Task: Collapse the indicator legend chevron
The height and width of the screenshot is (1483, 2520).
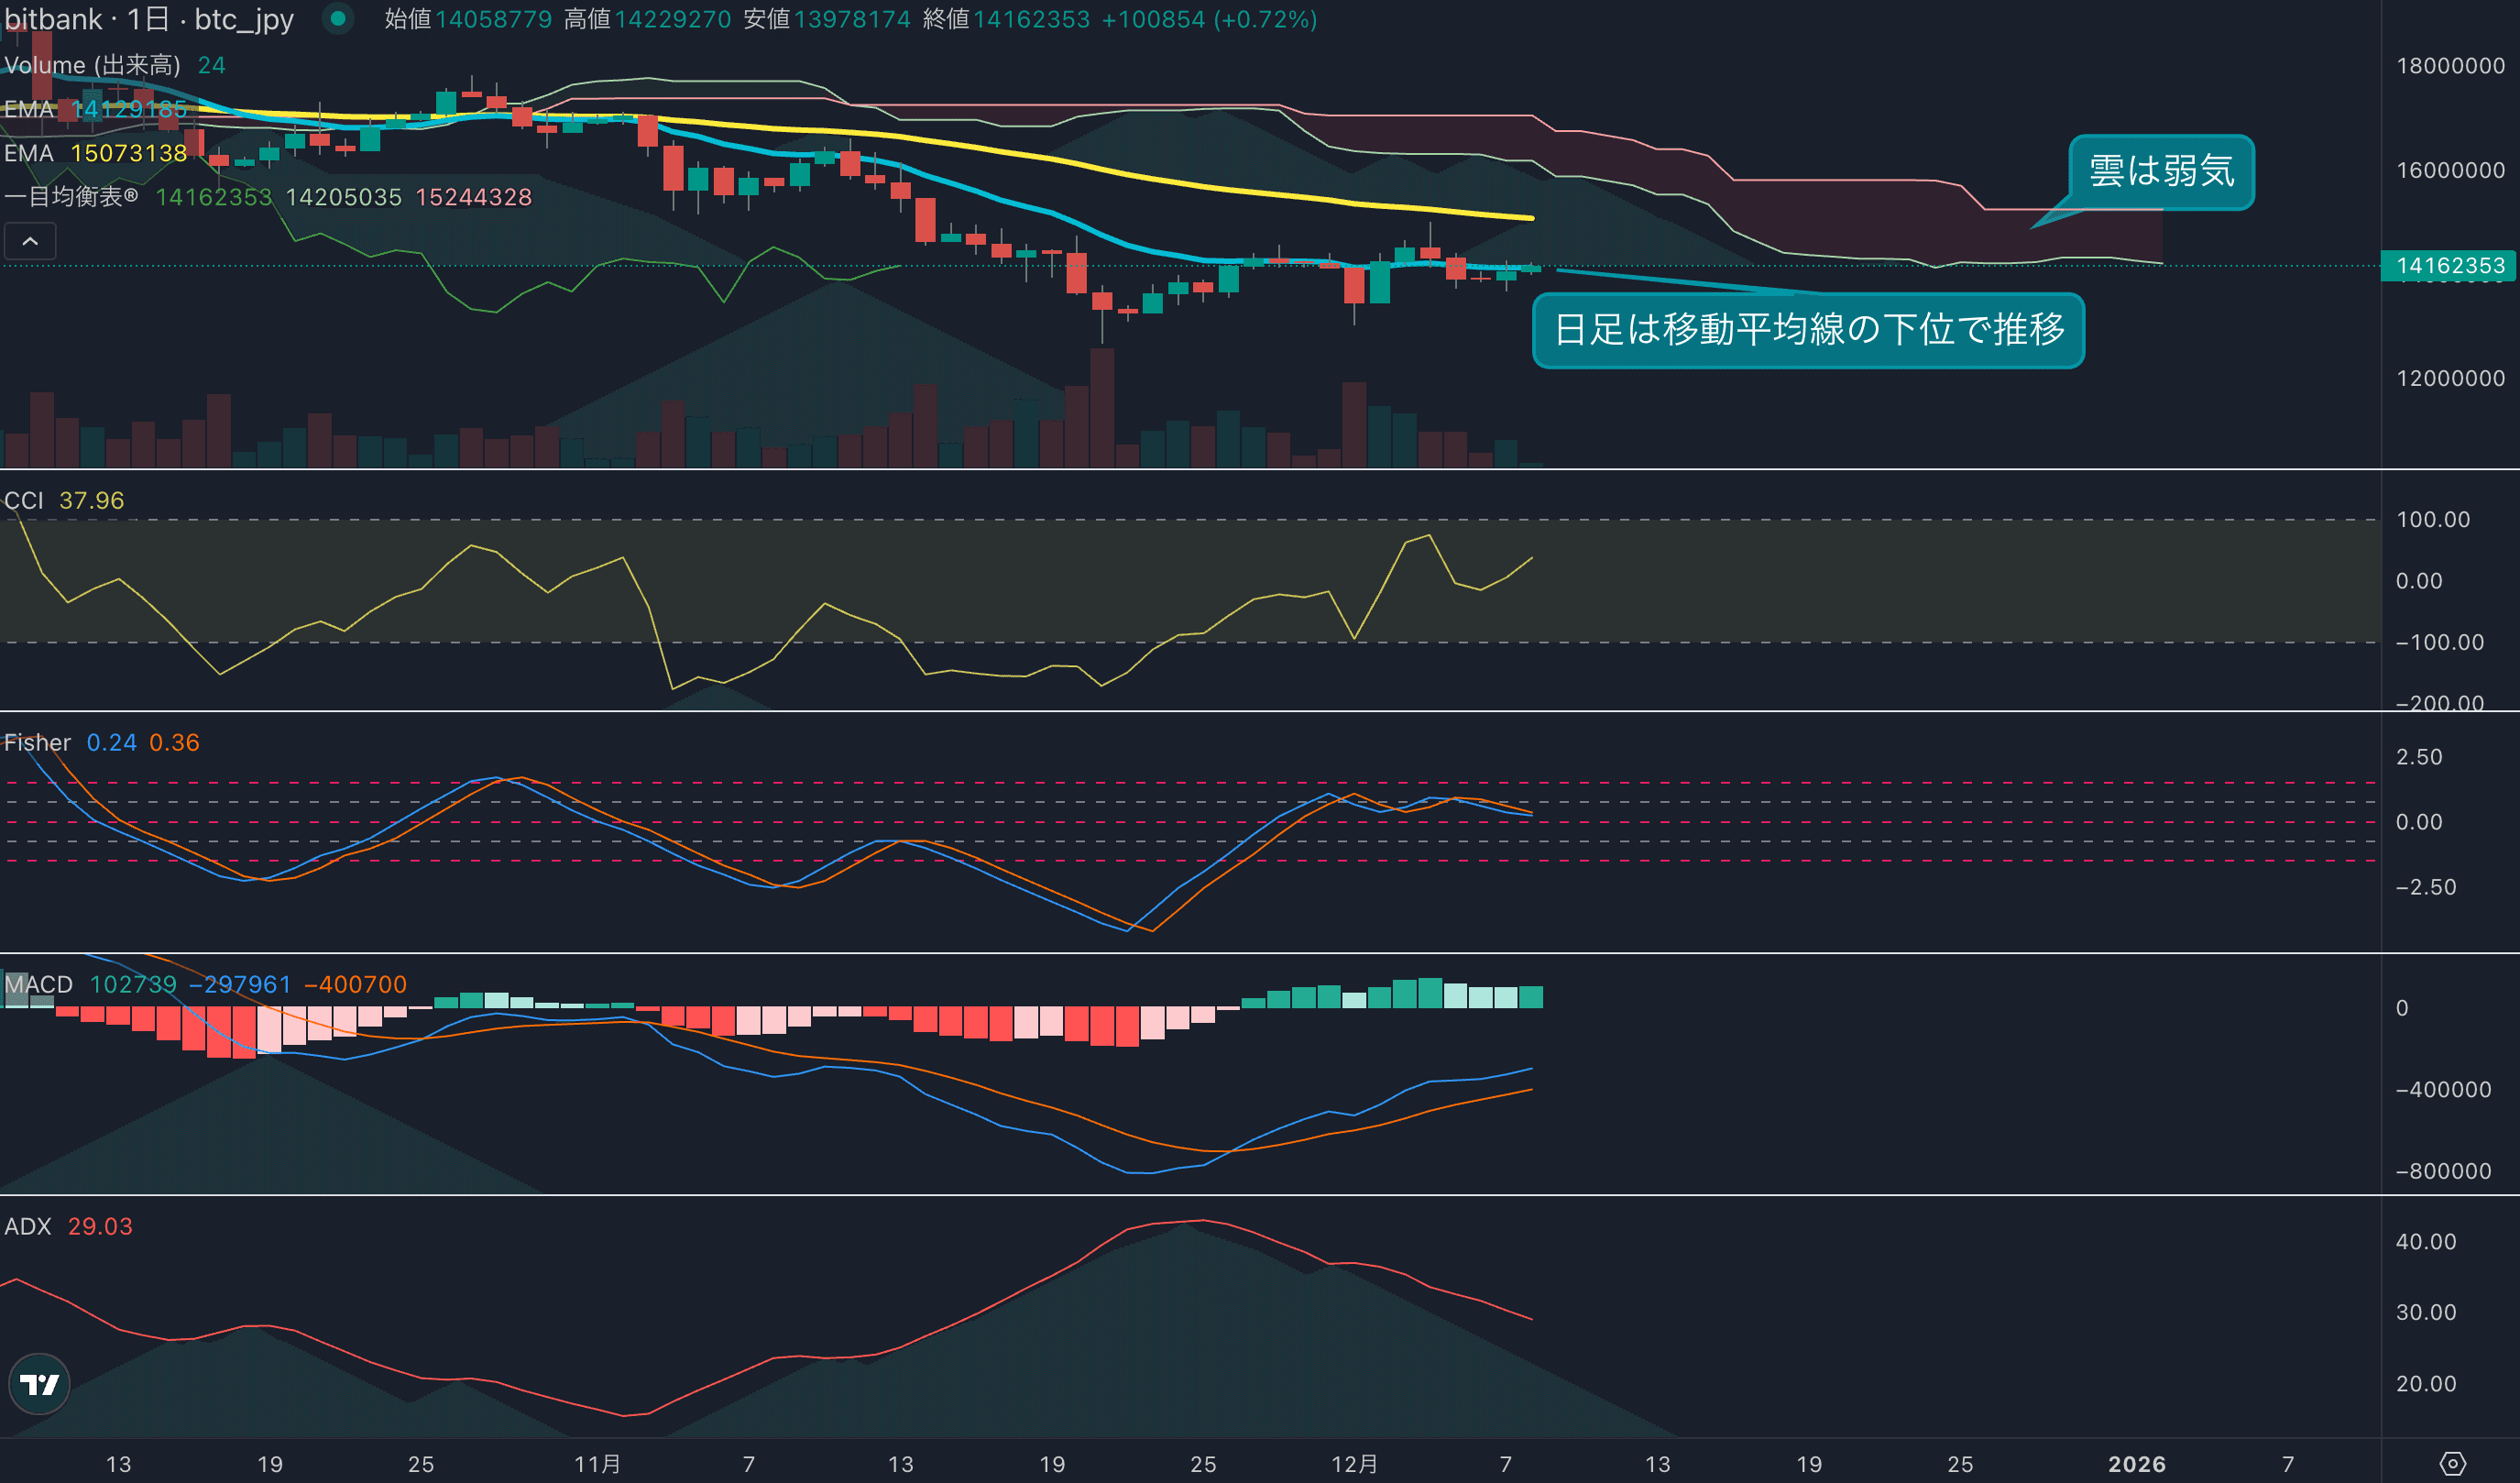Action: [x=30, y=241]
